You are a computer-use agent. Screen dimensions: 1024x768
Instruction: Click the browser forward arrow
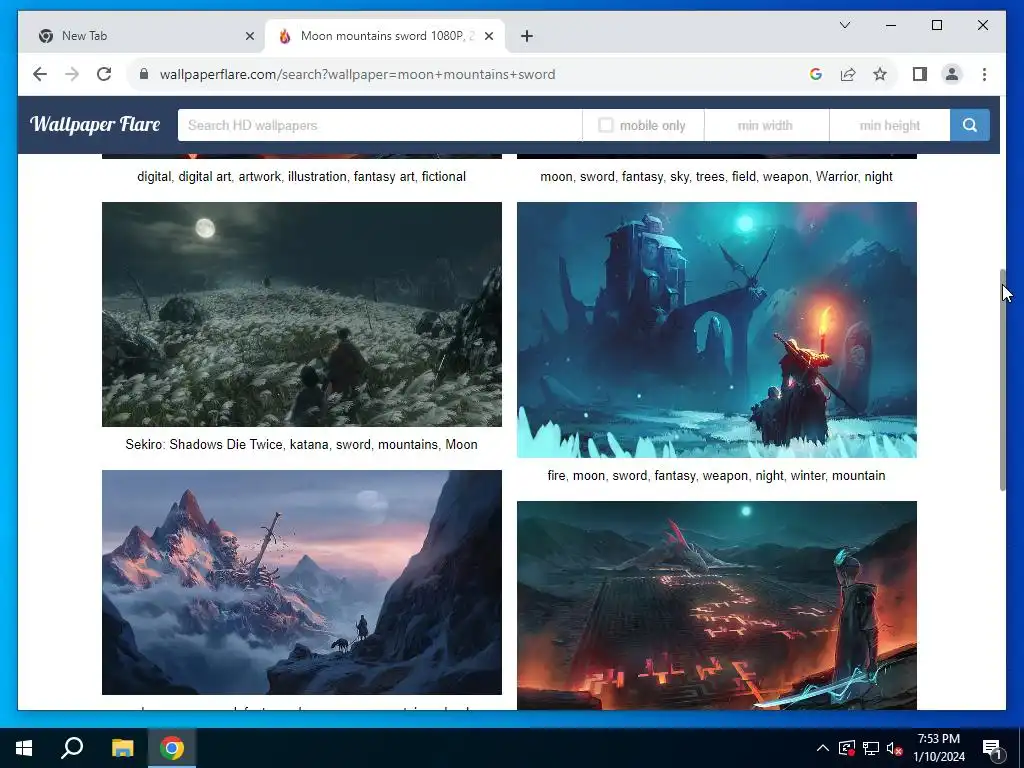tap(72, 74)
